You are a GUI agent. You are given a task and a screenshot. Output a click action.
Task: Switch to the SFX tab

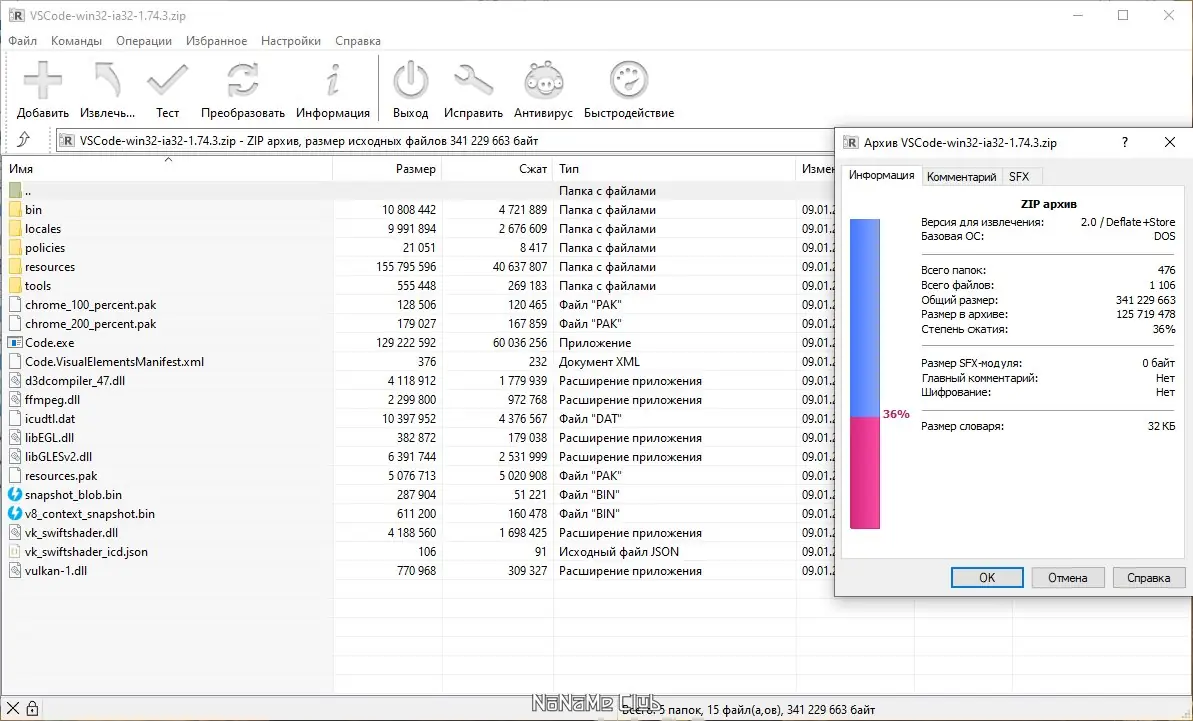click(x=1019, y=176)
